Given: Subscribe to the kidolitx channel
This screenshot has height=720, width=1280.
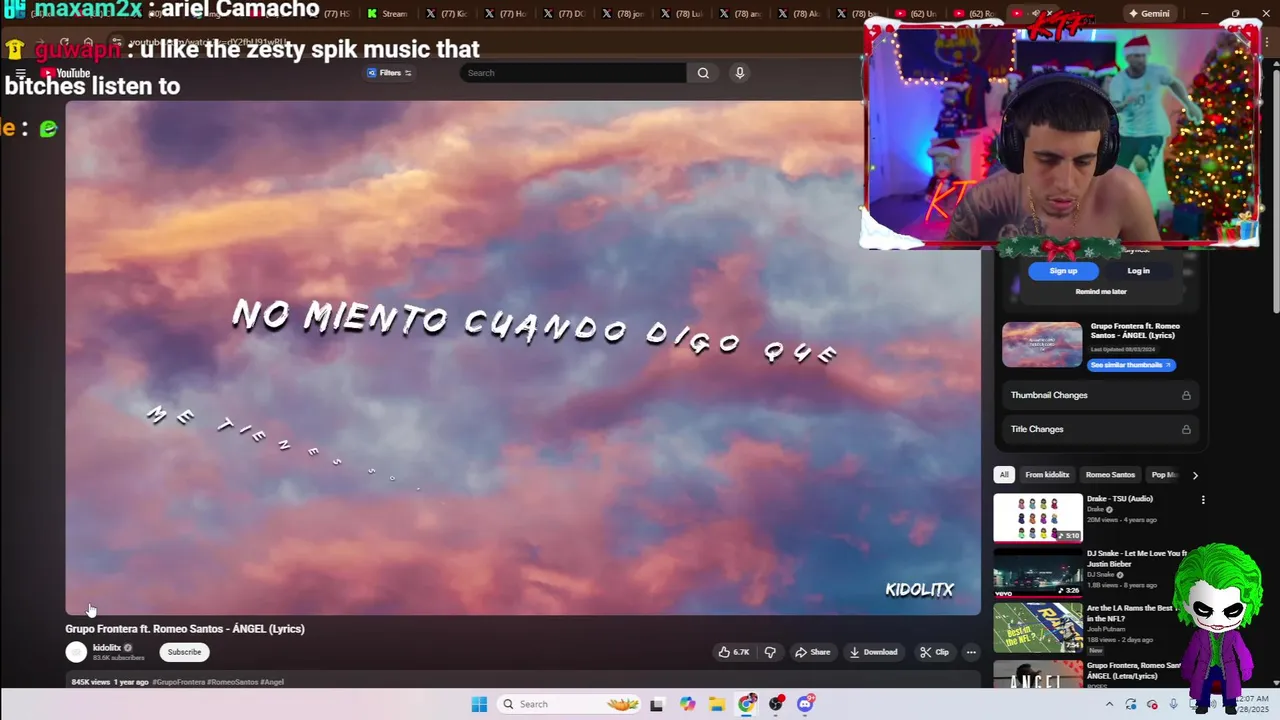Looking at the screenshot, I should [x=184, y=652].
